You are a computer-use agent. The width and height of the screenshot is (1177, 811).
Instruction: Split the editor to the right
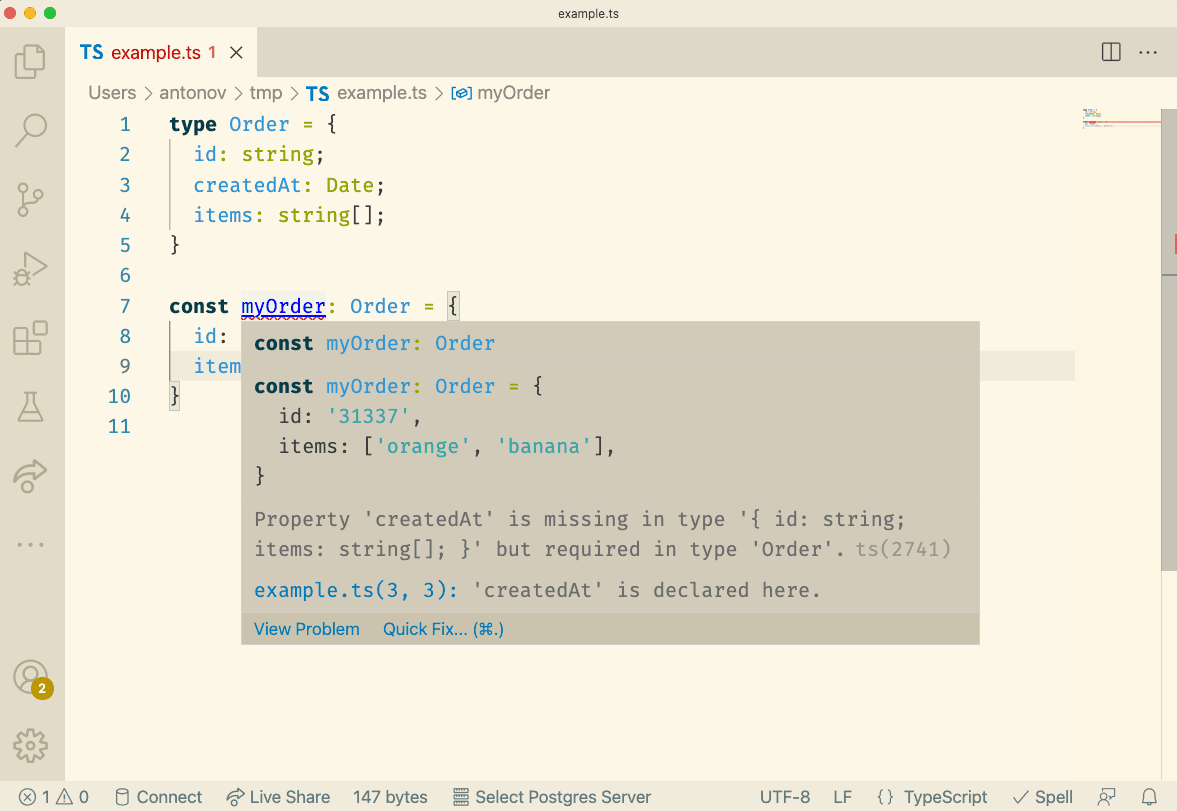[x=1110, y=52]
